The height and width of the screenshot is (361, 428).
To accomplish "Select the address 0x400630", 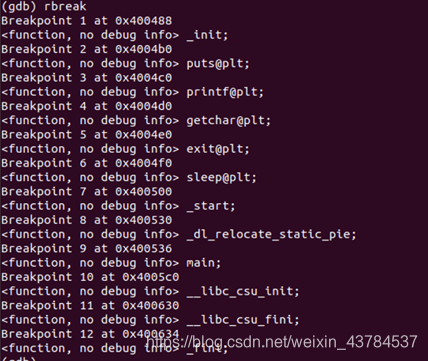I will [151, 306].
